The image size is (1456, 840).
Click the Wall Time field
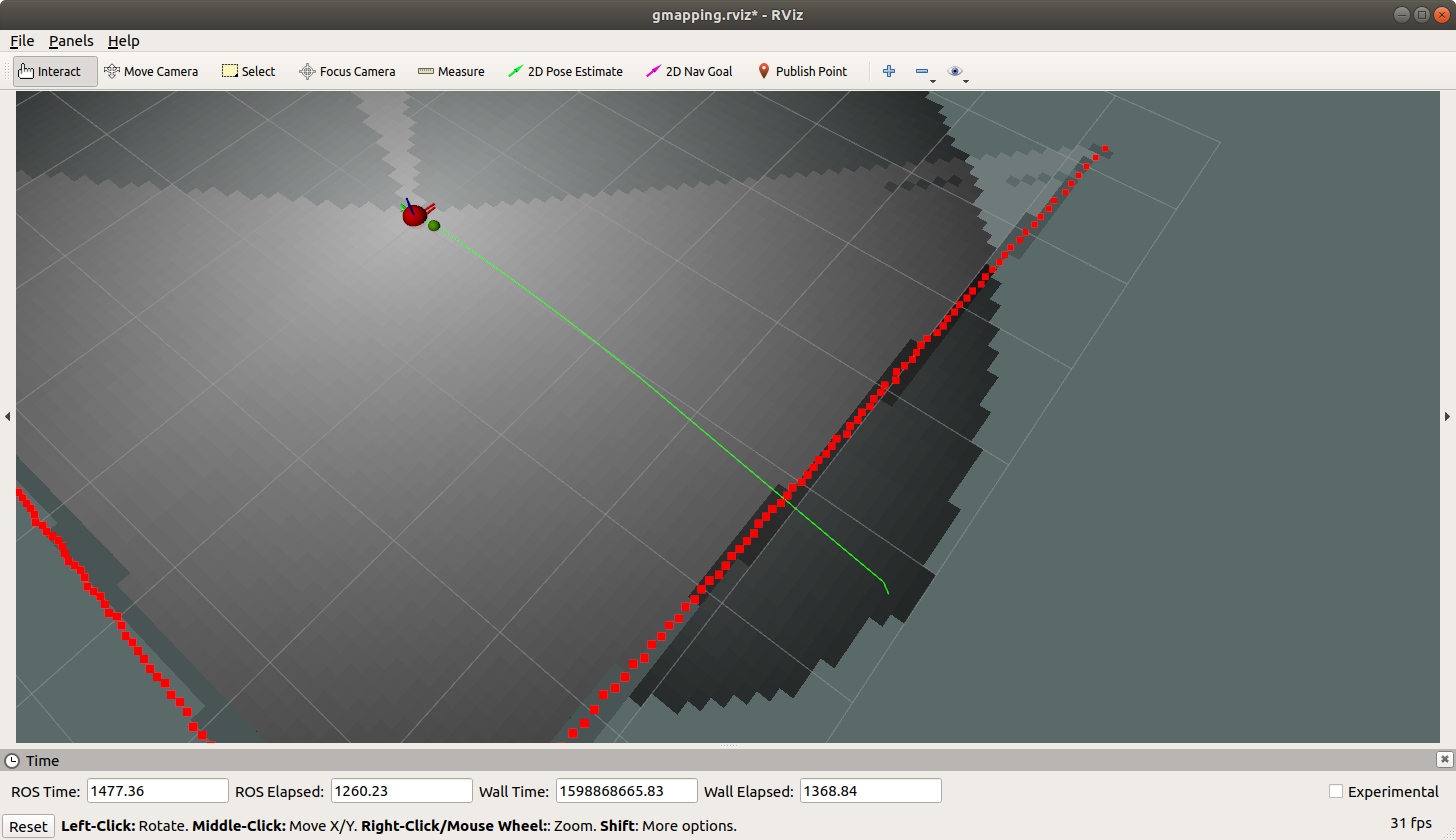click(626, 791)
